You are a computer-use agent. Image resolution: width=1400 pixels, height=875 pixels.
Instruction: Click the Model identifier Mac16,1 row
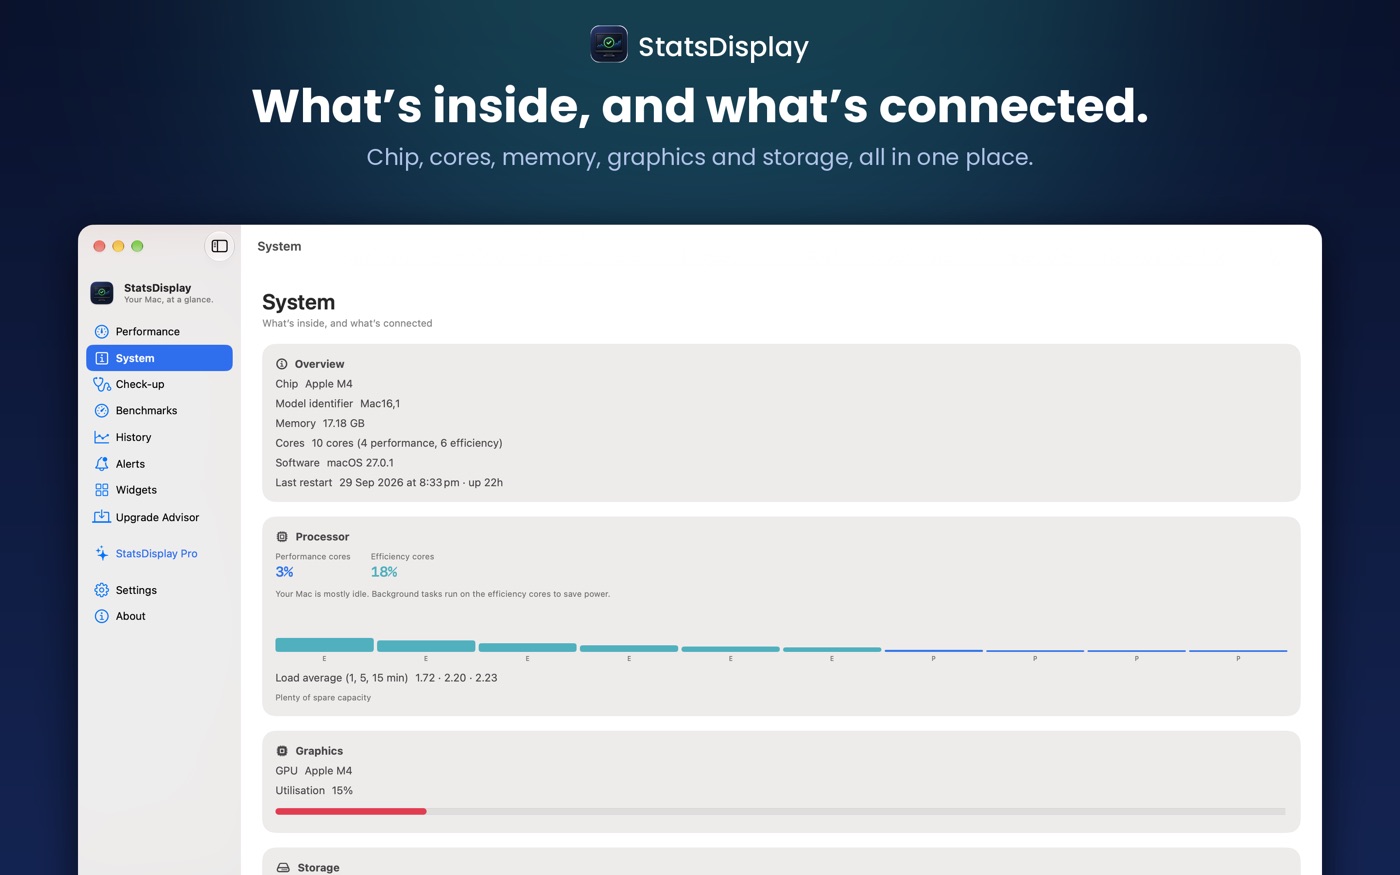pyautogui.click(x=338, y=403)
